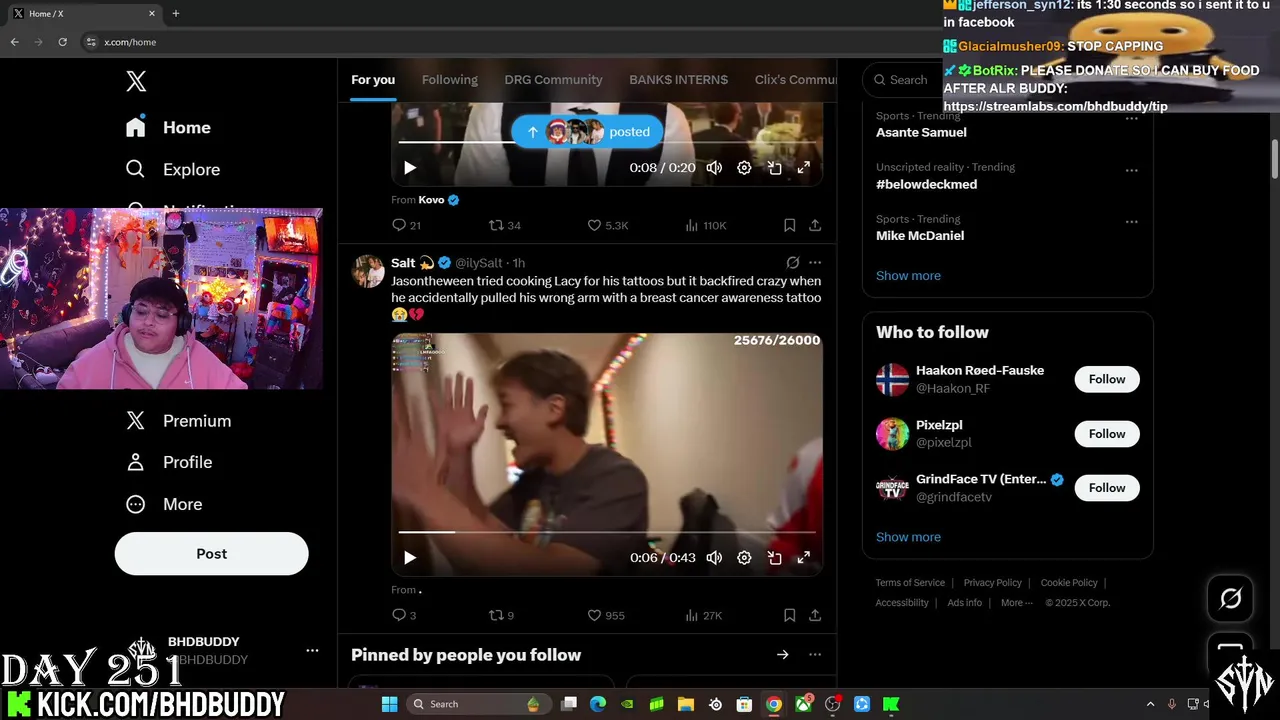Like Salt's post with 955 likes
Screen dimensions: 1280x720
[605, 615]
